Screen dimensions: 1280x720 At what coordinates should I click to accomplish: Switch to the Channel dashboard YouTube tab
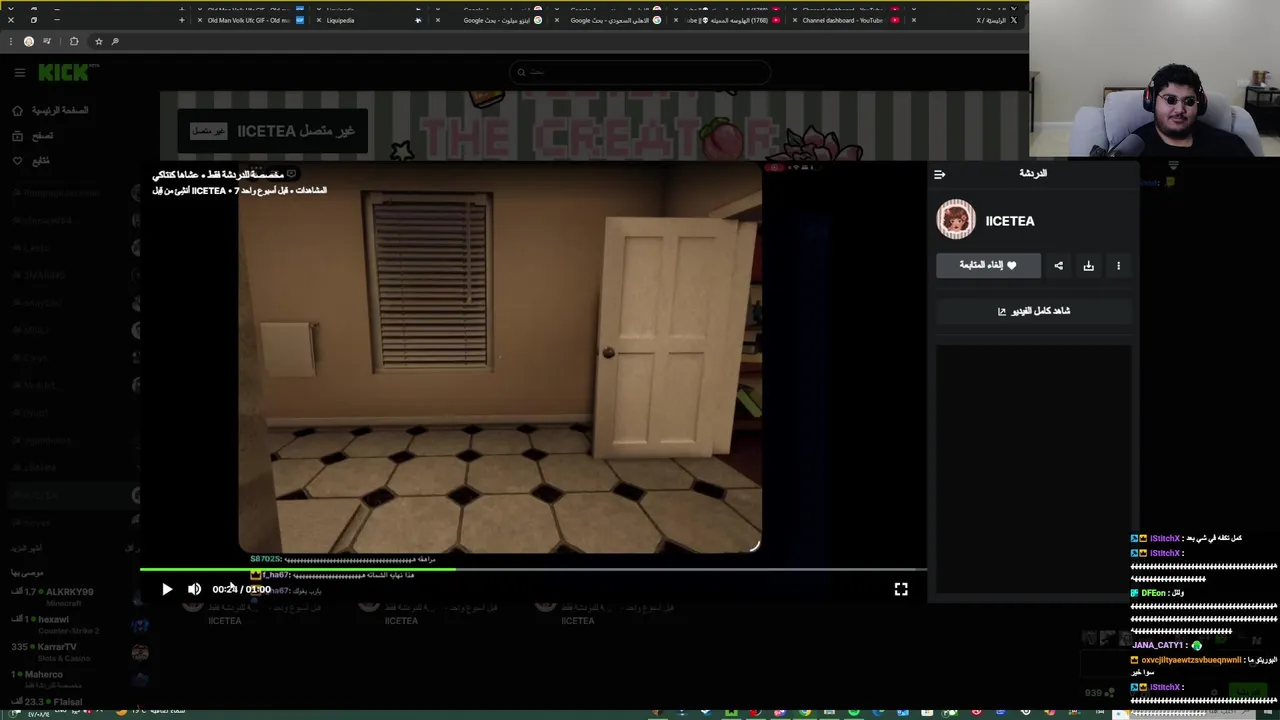pyautogui.click(x=850, y=20)
